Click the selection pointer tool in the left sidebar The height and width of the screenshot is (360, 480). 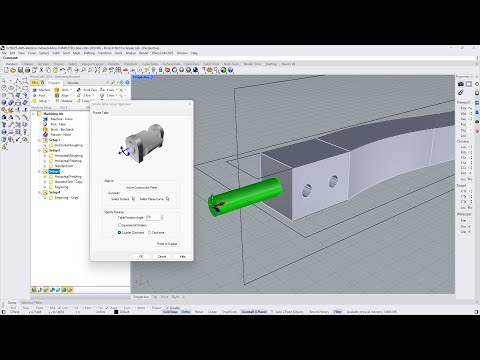(4, 81)
